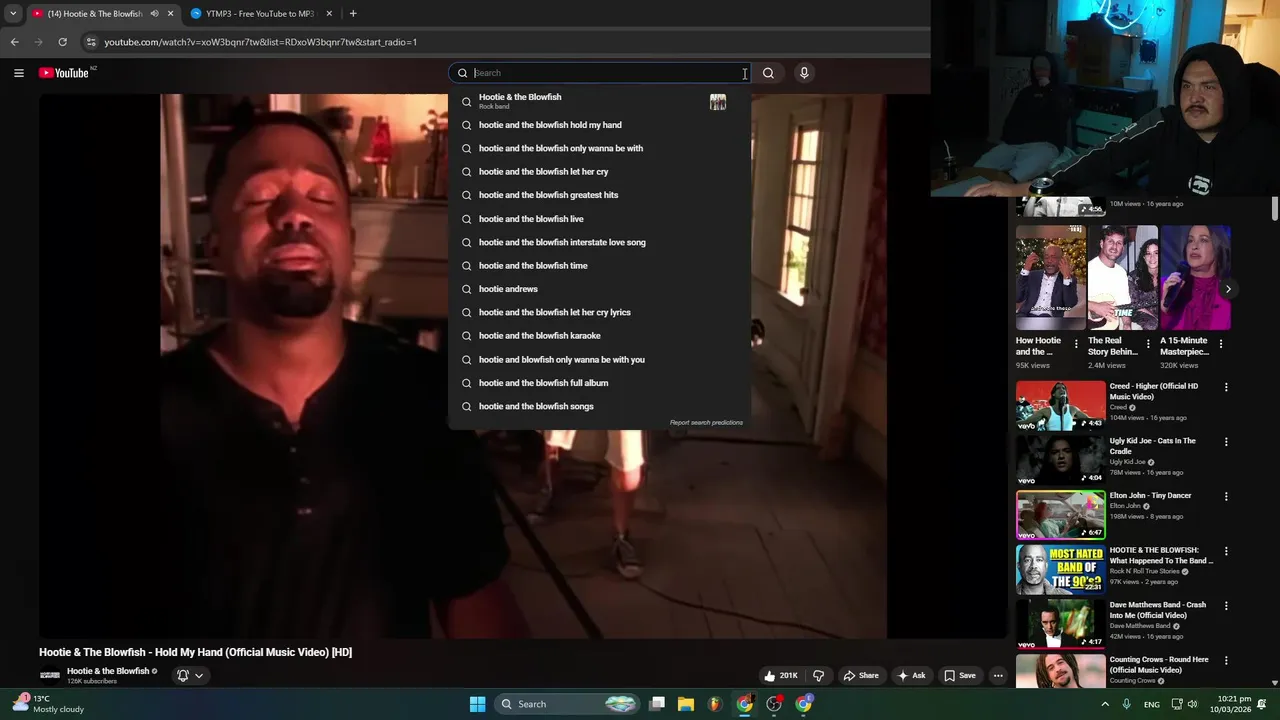Open a new browser tab
Screen dimensions: 1280x720
click(x=353, y=14)
